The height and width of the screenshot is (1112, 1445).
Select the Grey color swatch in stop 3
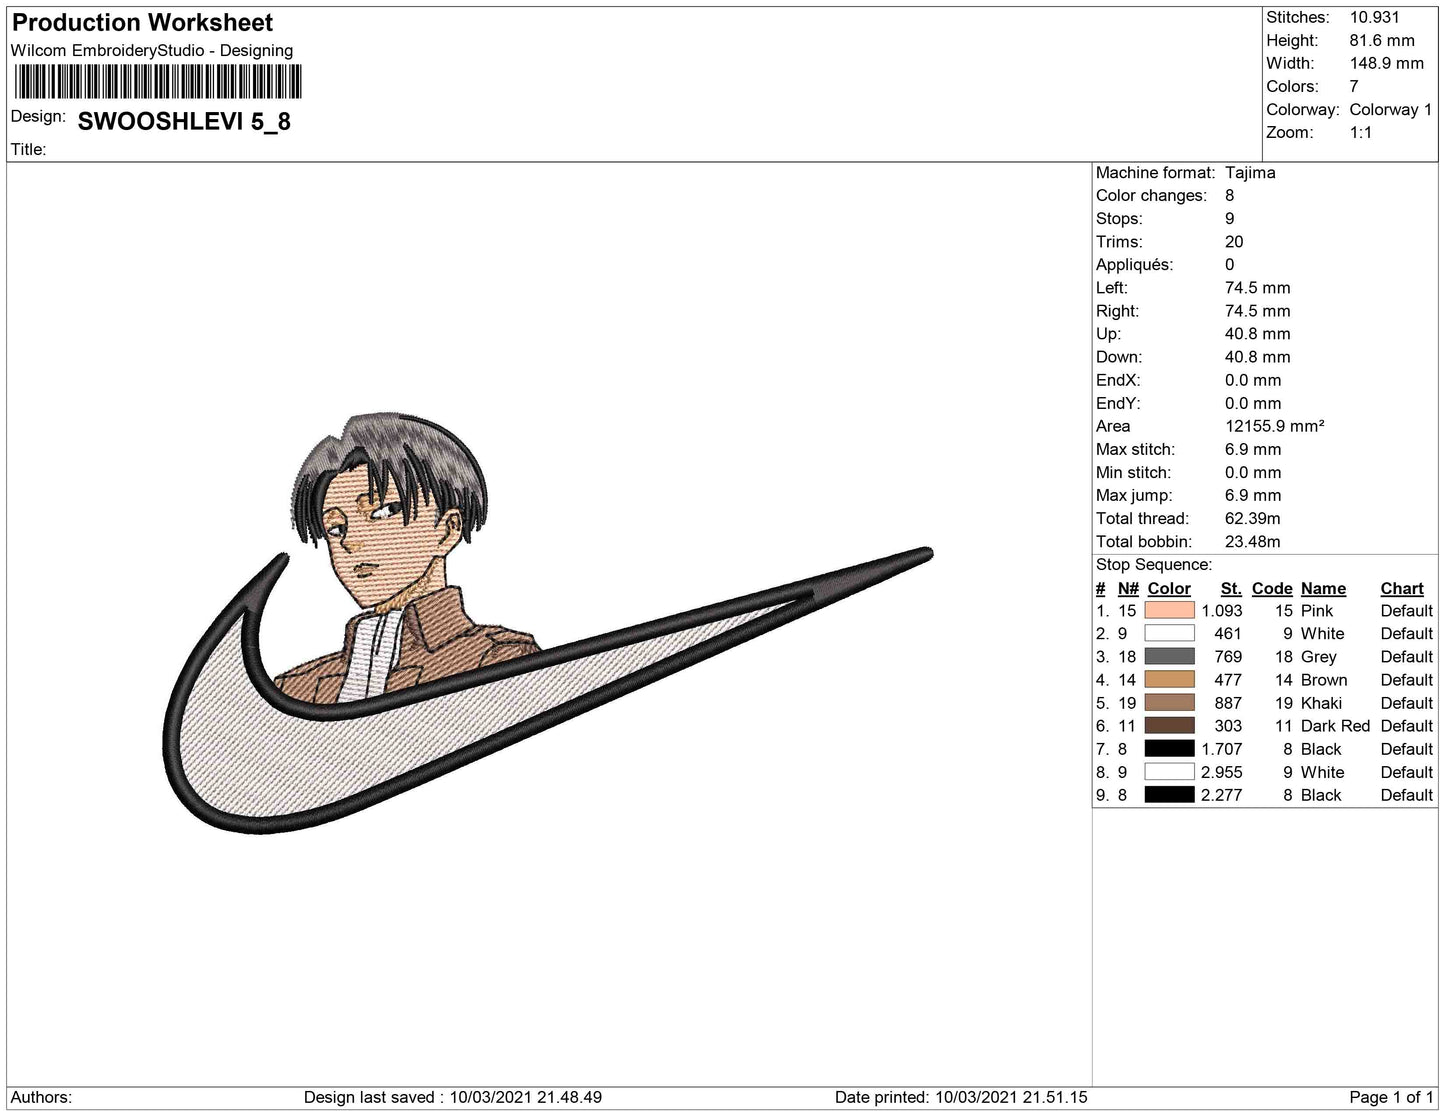(x=1169, y=656)
